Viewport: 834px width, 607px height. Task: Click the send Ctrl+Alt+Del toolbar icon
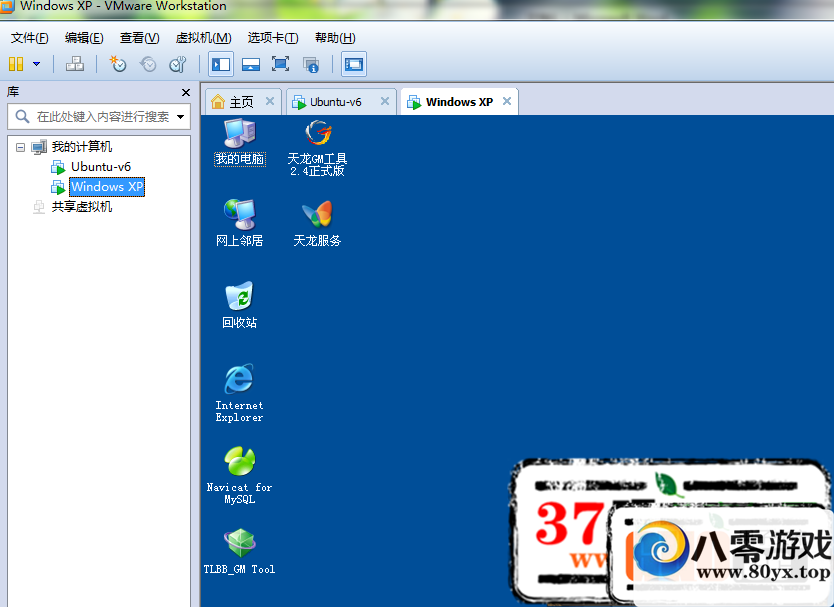[x=75, y=64]
